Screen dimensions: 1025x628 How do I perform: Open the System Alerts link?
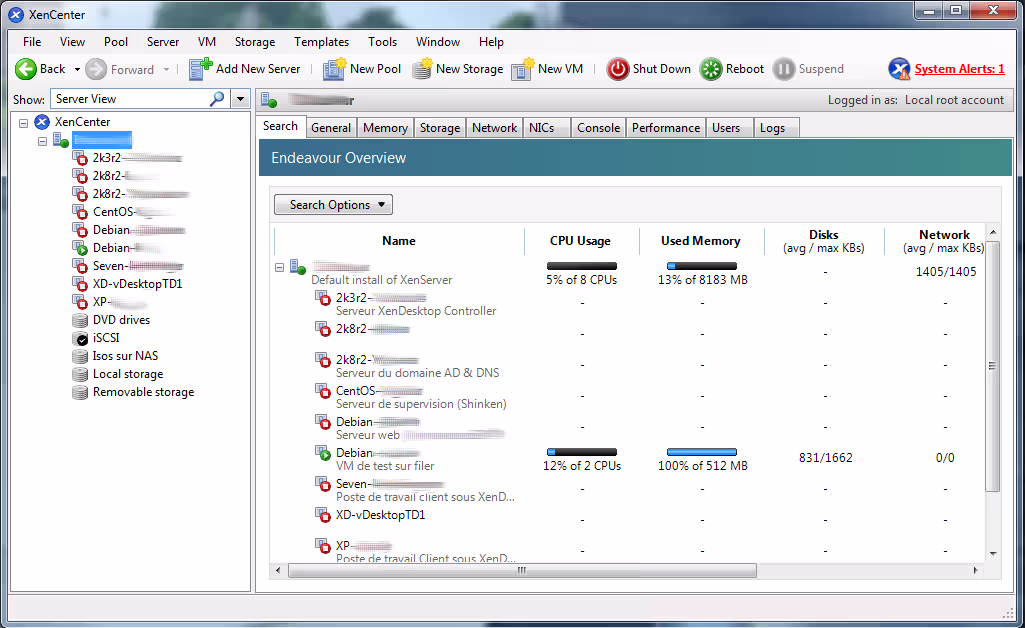(958, 69)
